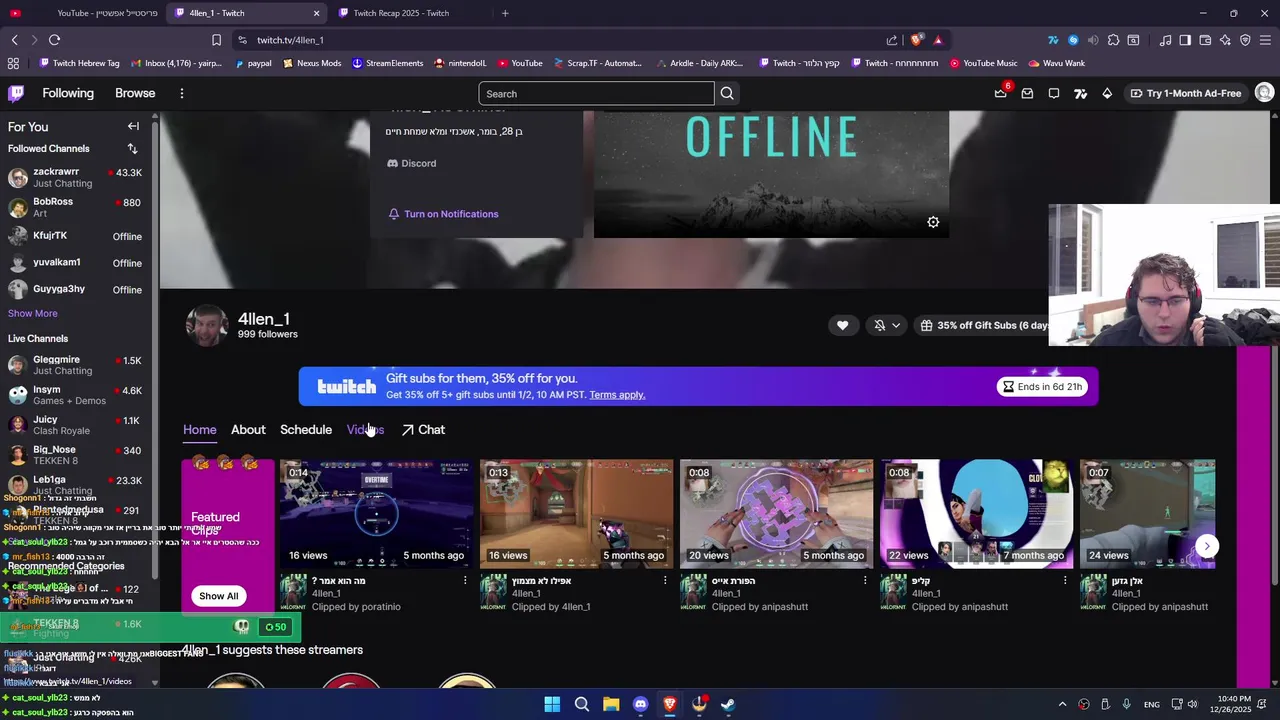Viewport: 1280px width, 720px height.
Task: Open the Terms apply link
Action: (617, 395)
